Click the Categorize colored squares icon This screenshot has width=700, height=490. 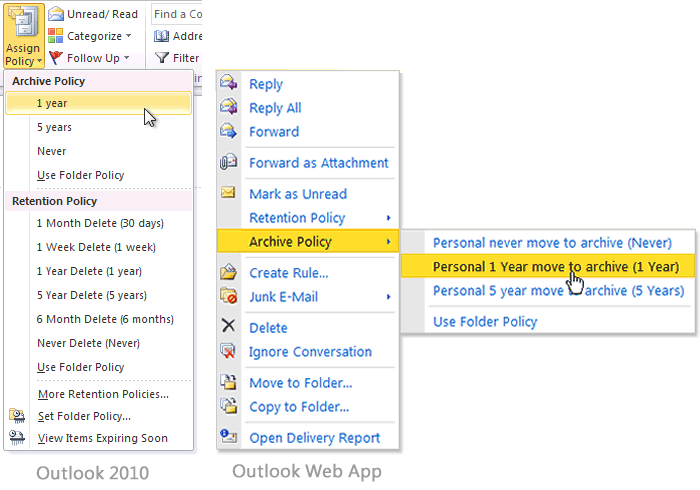pyautogui.click(x=56, y=36)
